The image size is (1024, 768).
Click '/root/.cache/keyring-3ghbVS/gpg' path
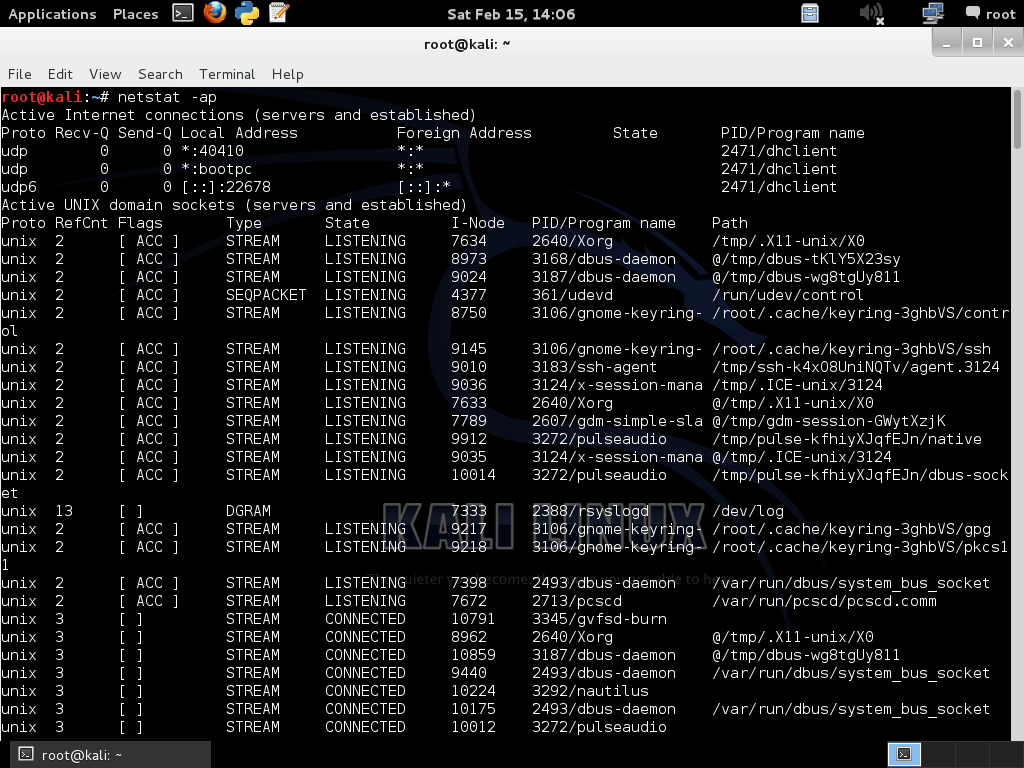click(851, 529)
